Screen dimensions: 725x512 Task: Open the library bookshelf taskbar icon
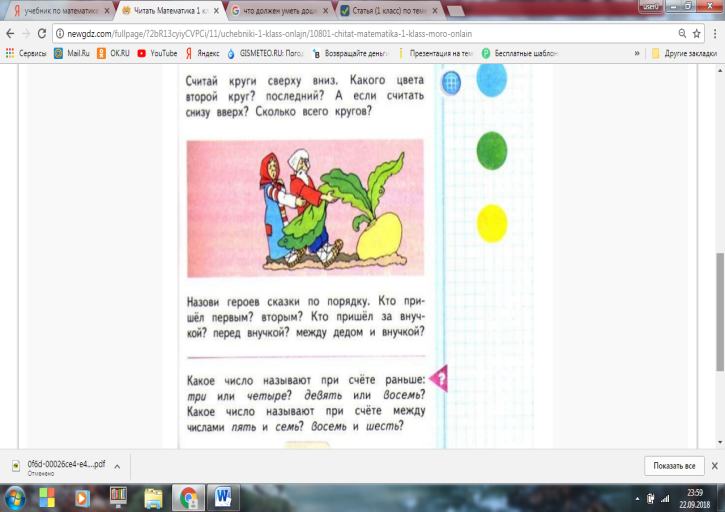[118, 498]
